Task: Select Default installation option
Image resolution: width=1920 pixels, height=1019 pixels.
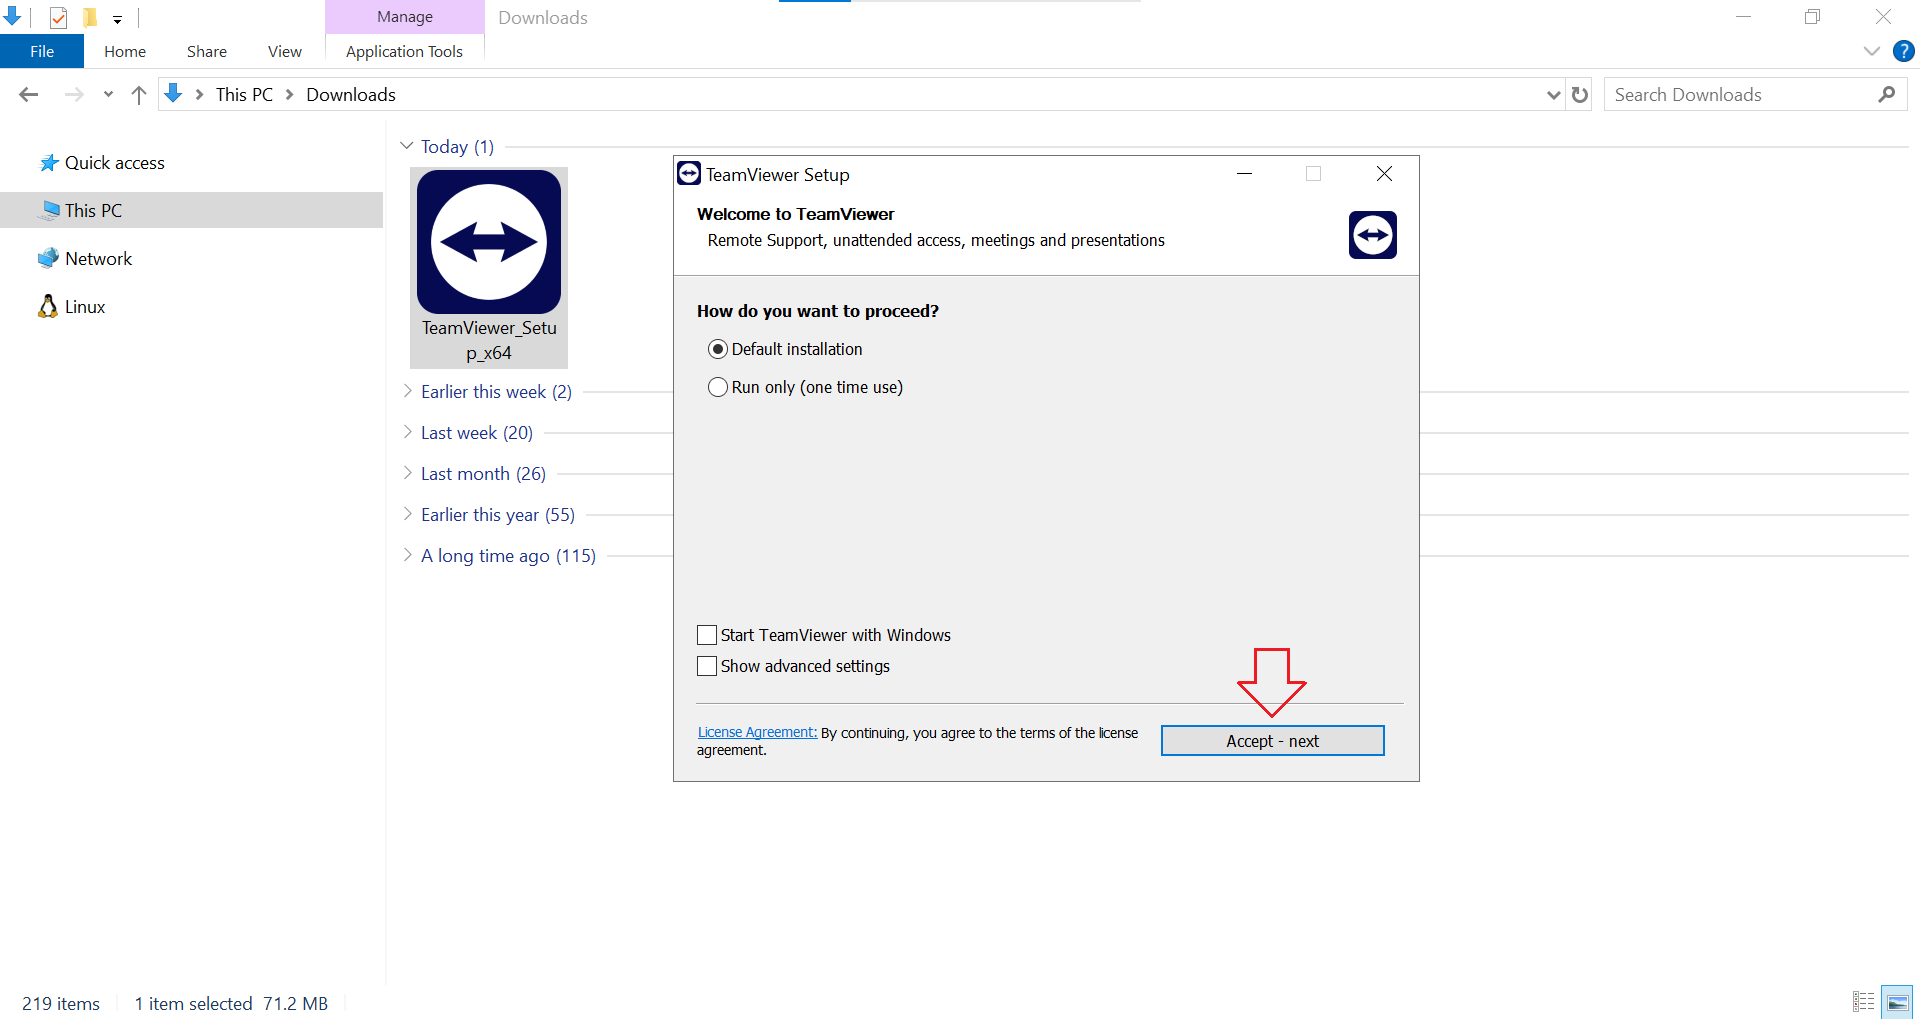Action: 718,349
